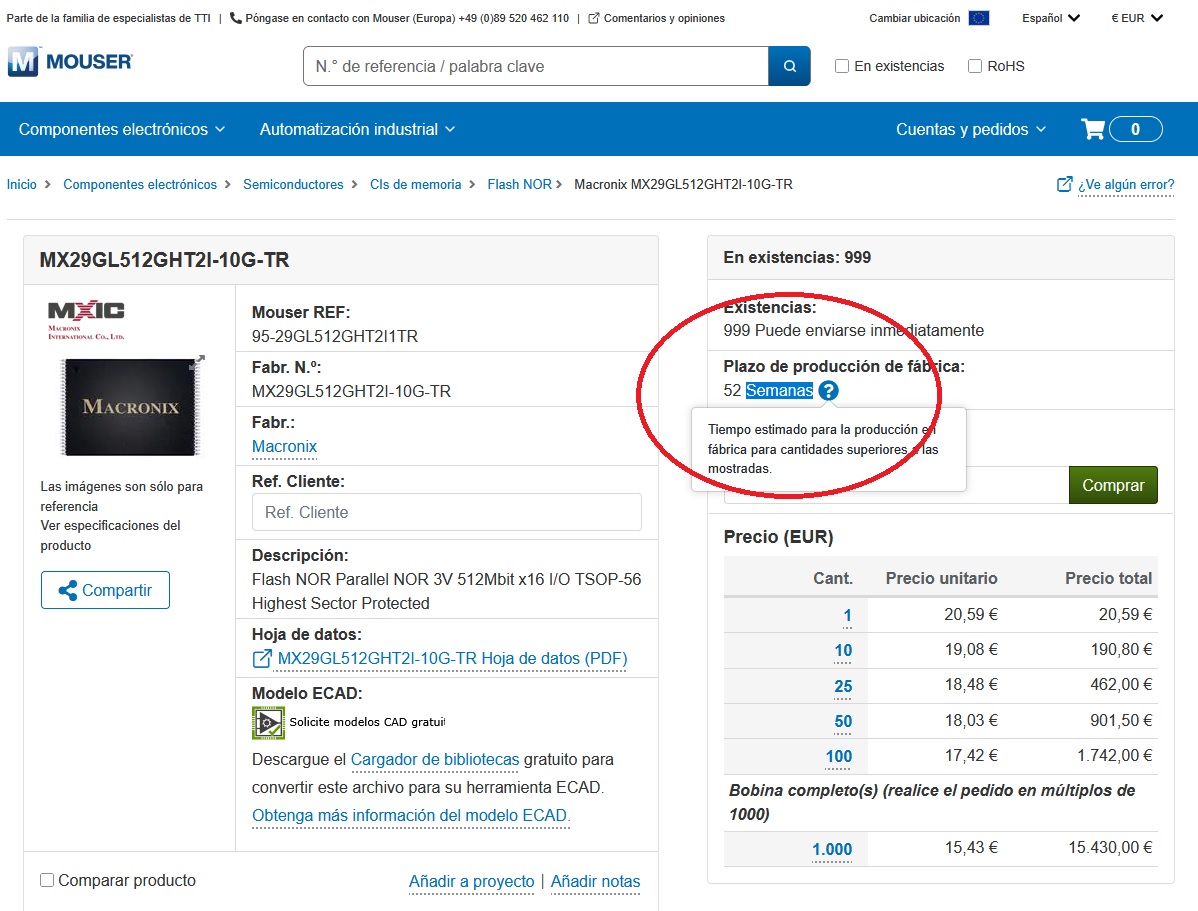Select quantity 10 price break
The image size is (1198, 911).
point(843,650)
